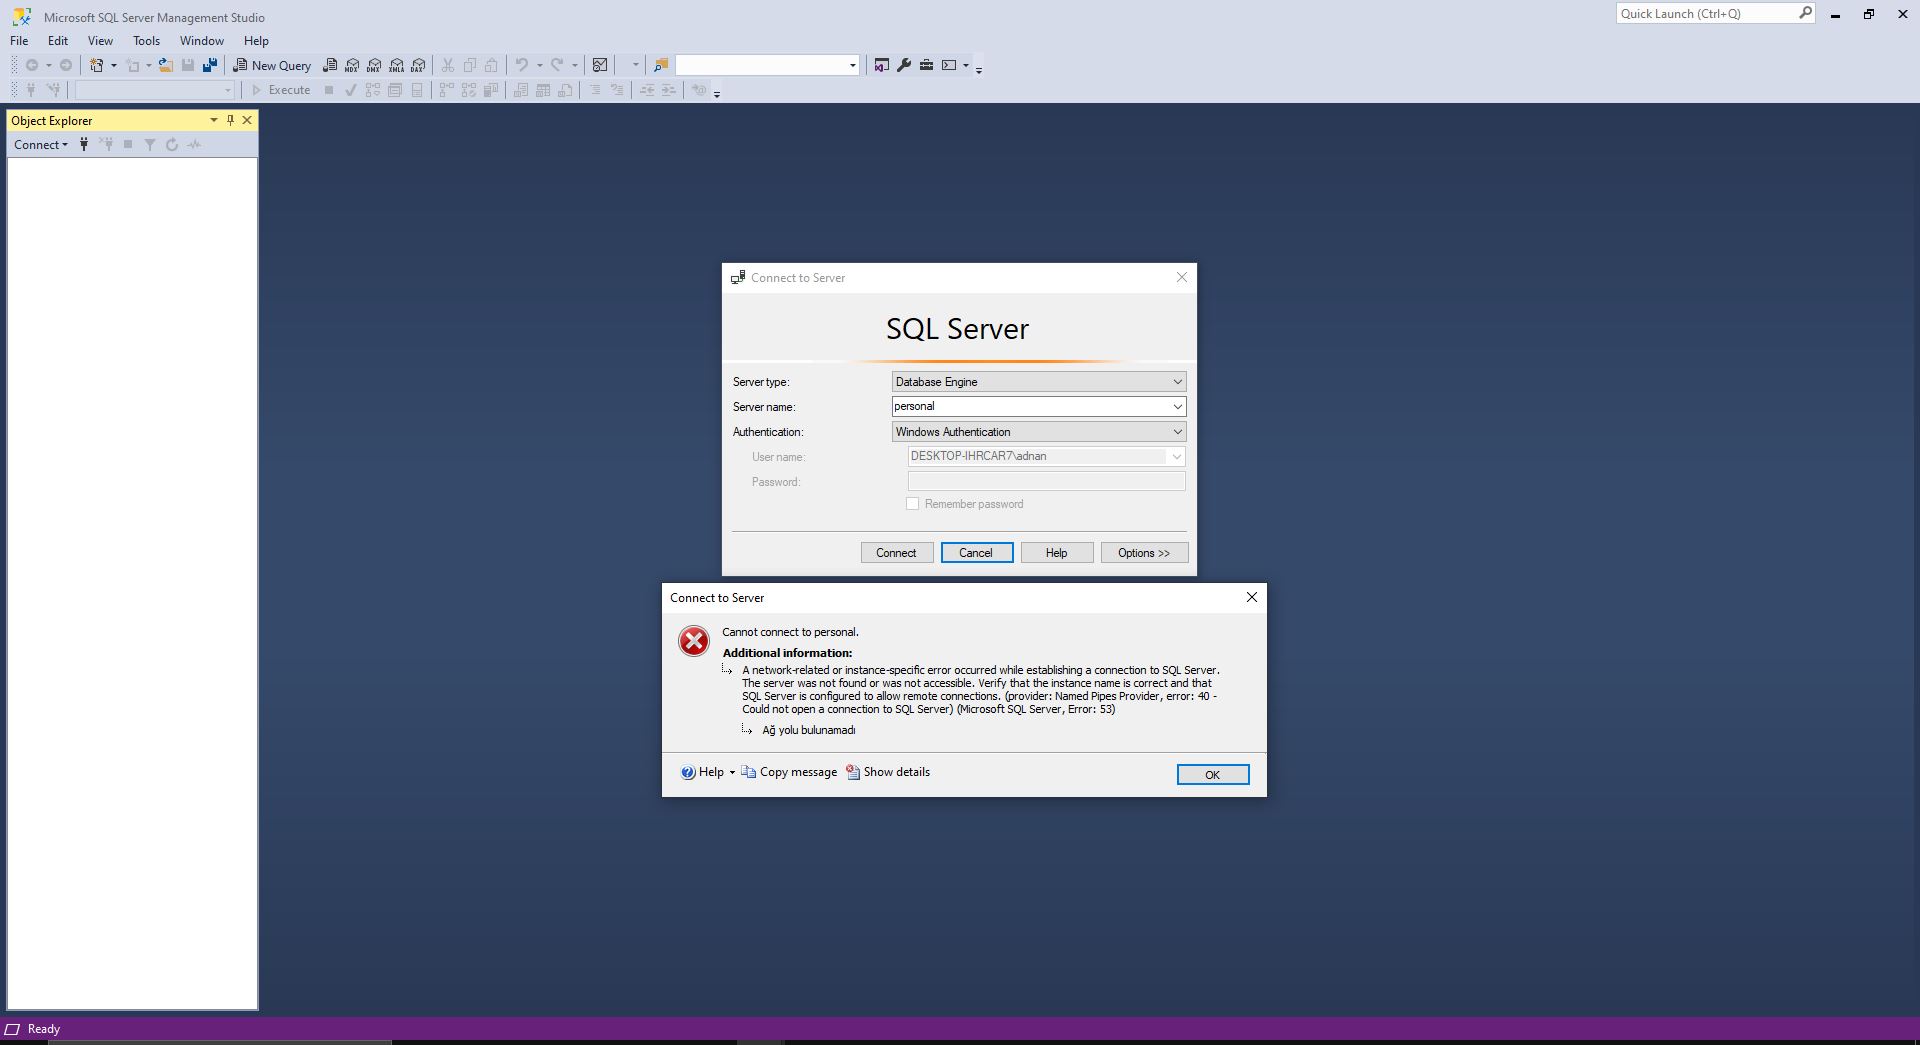Click Cancel in Connect to Server dialog
Image resolution: width=1920 pixels, height=1045 pixels.
coord(977,553)
